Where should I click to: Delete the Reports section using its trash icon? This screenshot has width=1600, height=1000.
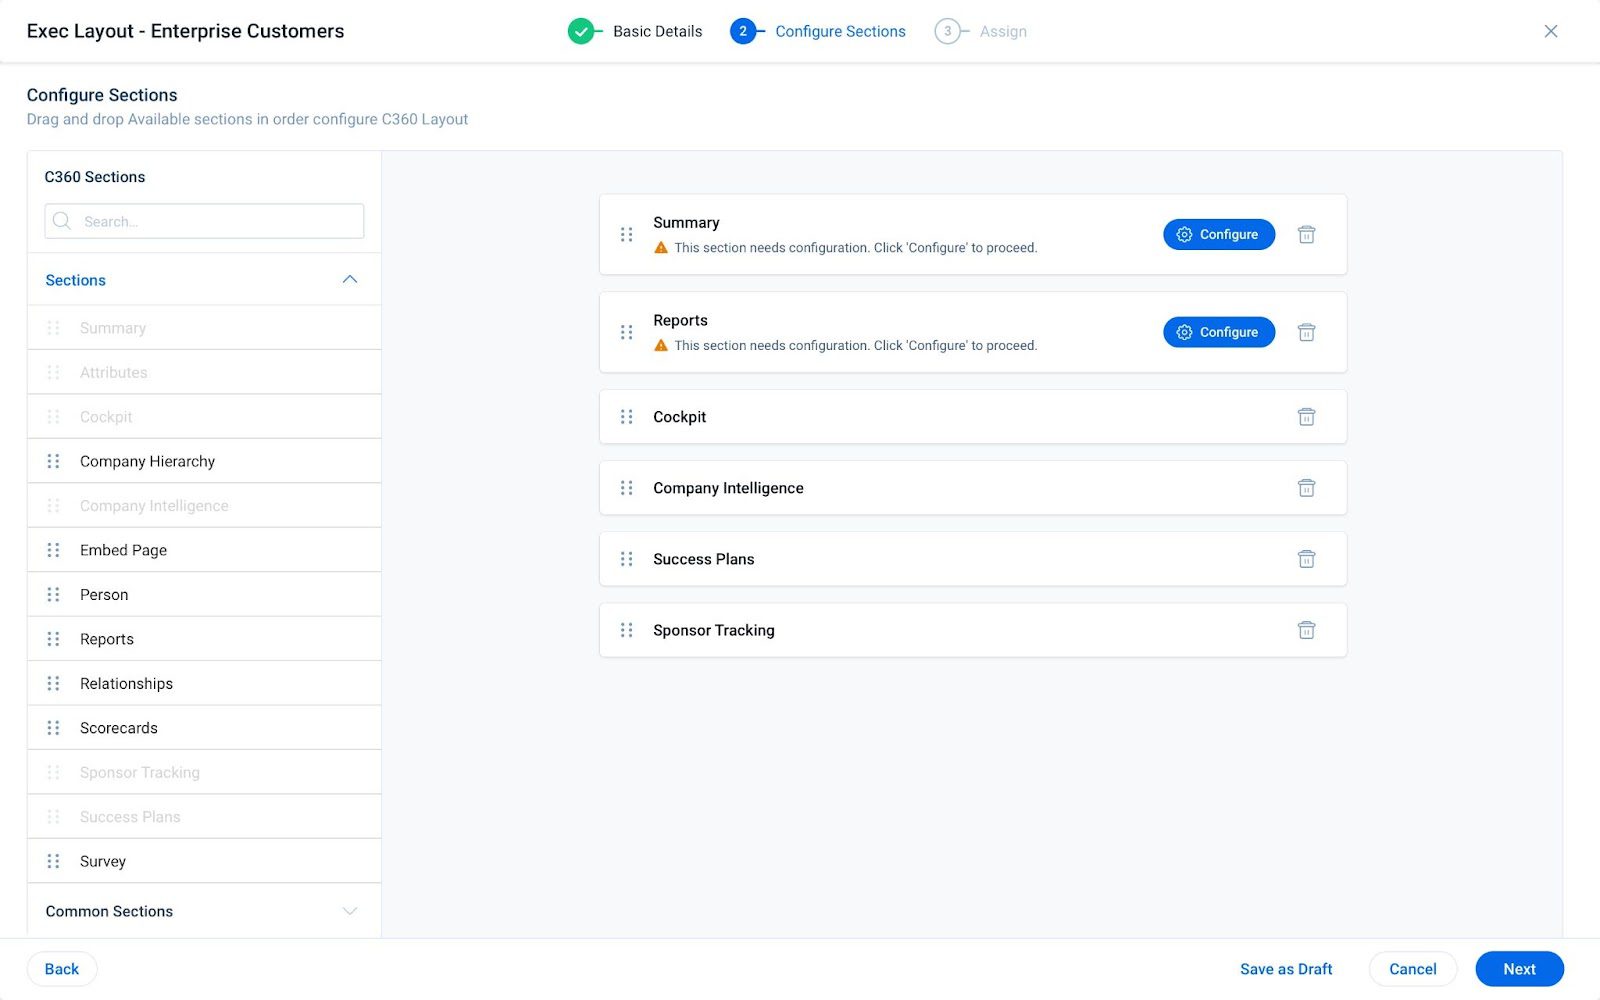[1306, 331]
